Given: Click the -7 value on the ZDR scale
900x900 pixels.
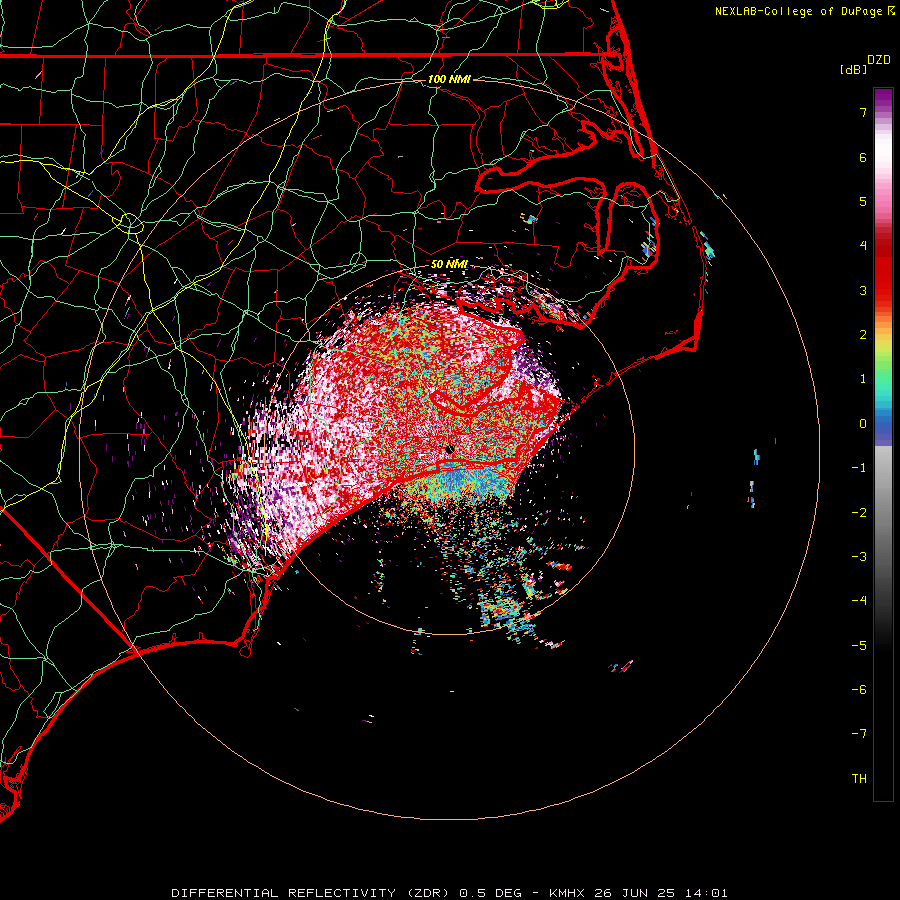Looking at the screenshot, I should (859, 734).
